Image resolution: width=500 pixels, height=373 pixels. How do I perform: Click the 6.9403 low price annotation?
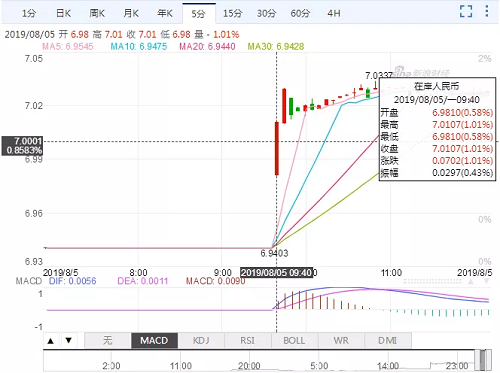pos(274,253)
